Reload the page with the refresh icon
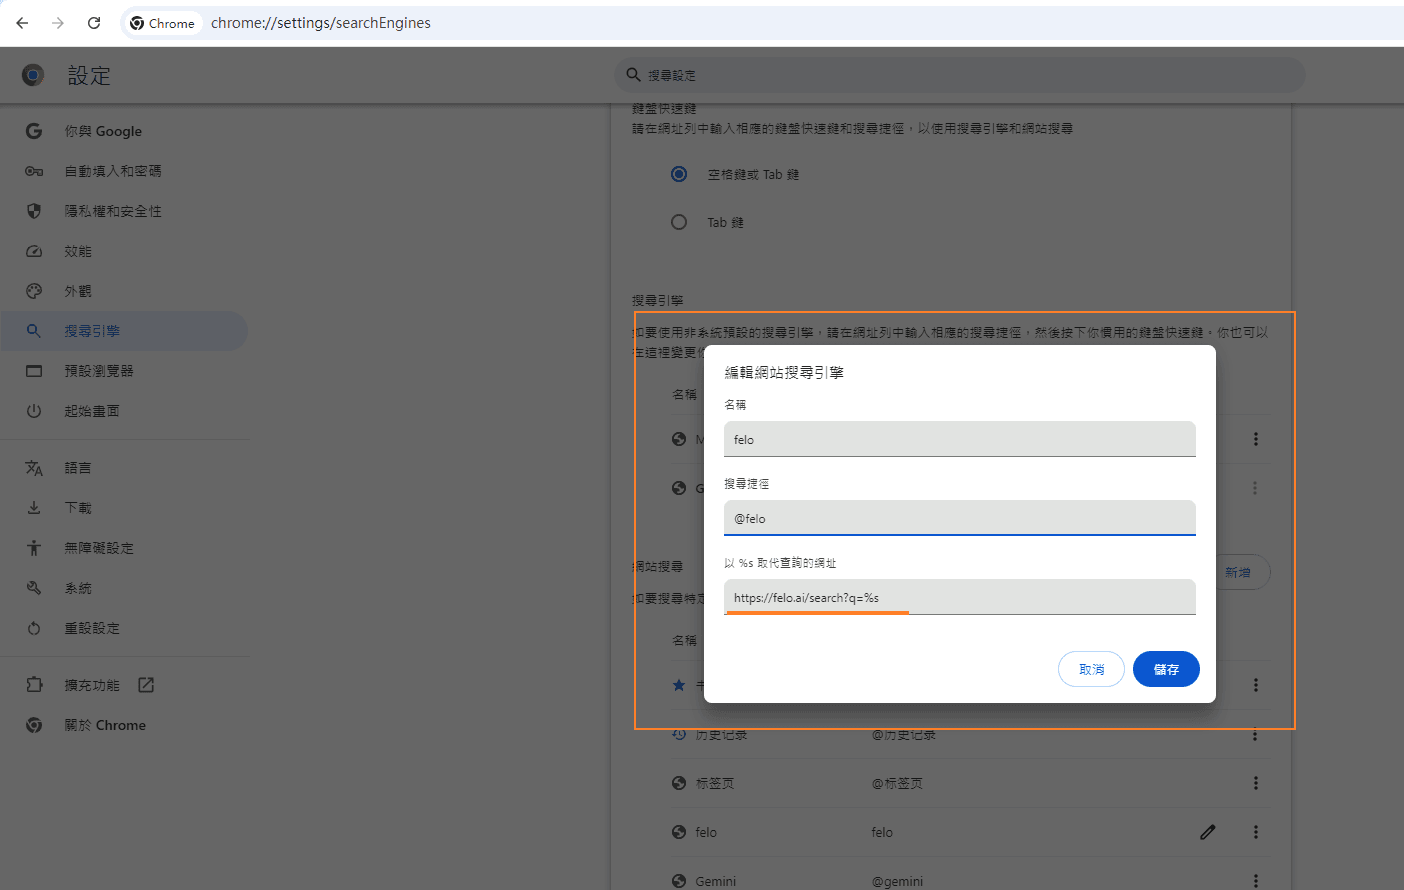The image size is (1404, 890). coord(94,23)
